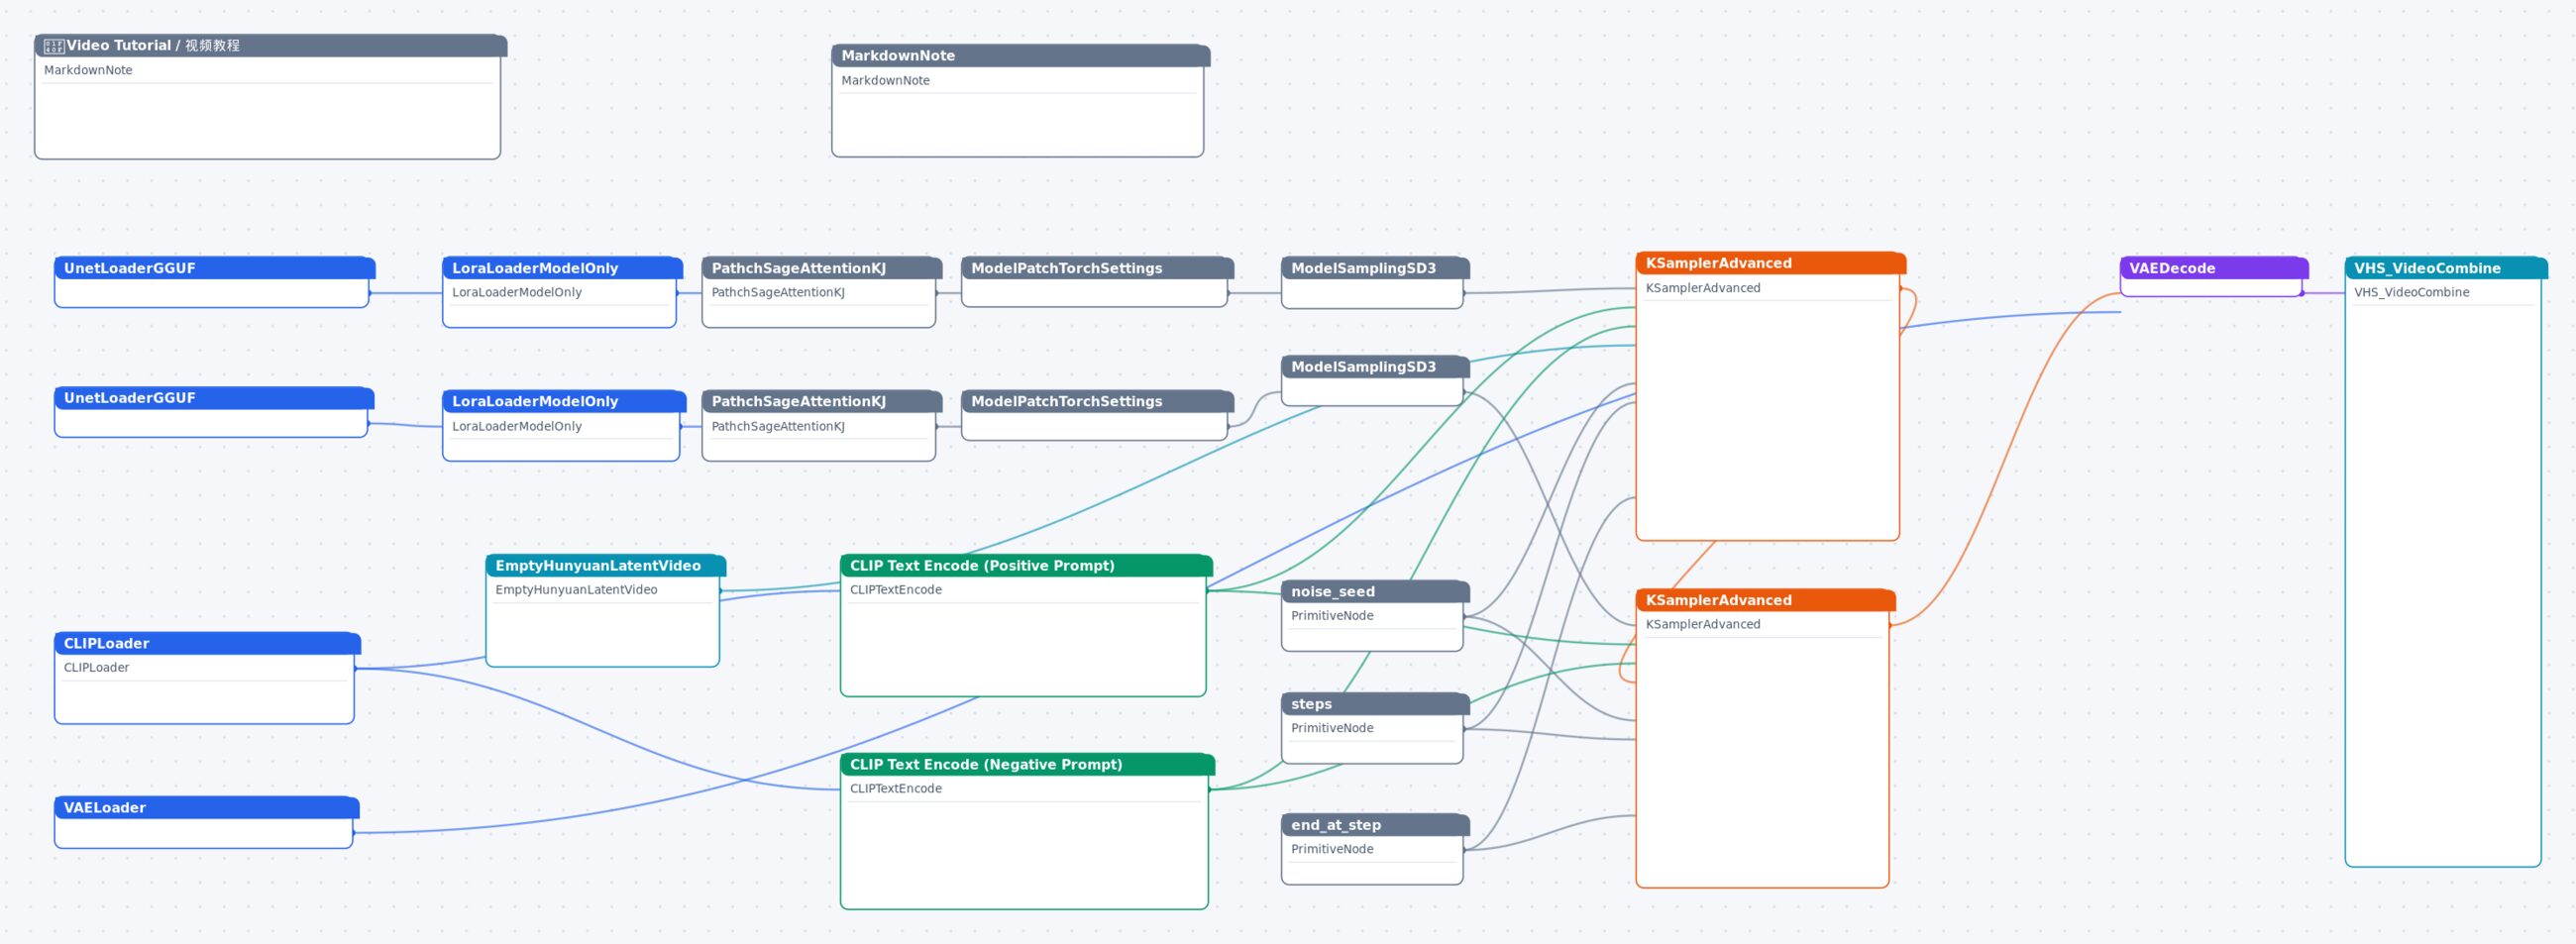Click EmptyHunyuanLatentVideo type label below its title

576,590
